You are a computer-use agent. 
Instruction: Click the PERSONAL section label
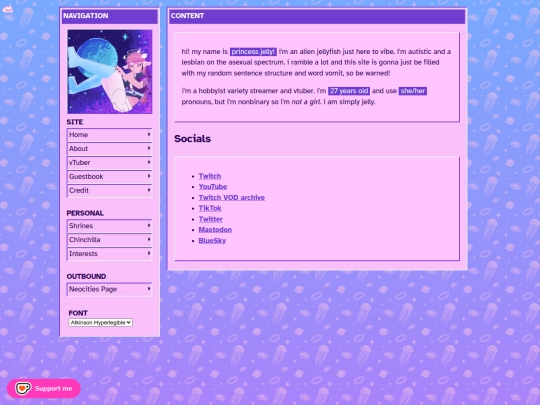click(x=85, y=213)
